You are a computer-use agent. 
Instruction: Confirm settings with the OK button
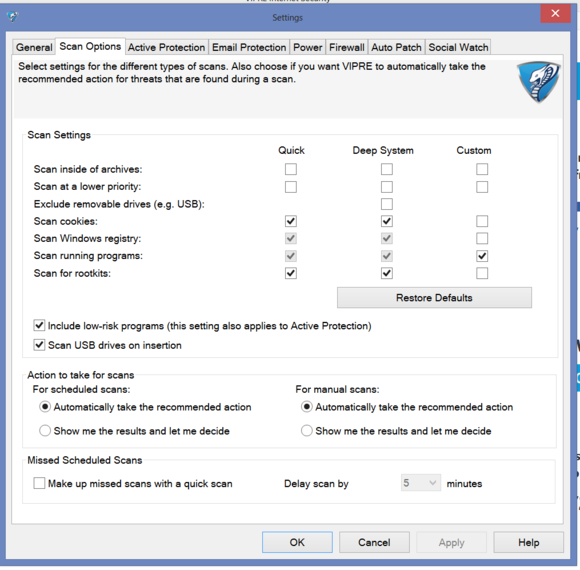[x=297, y=542]
